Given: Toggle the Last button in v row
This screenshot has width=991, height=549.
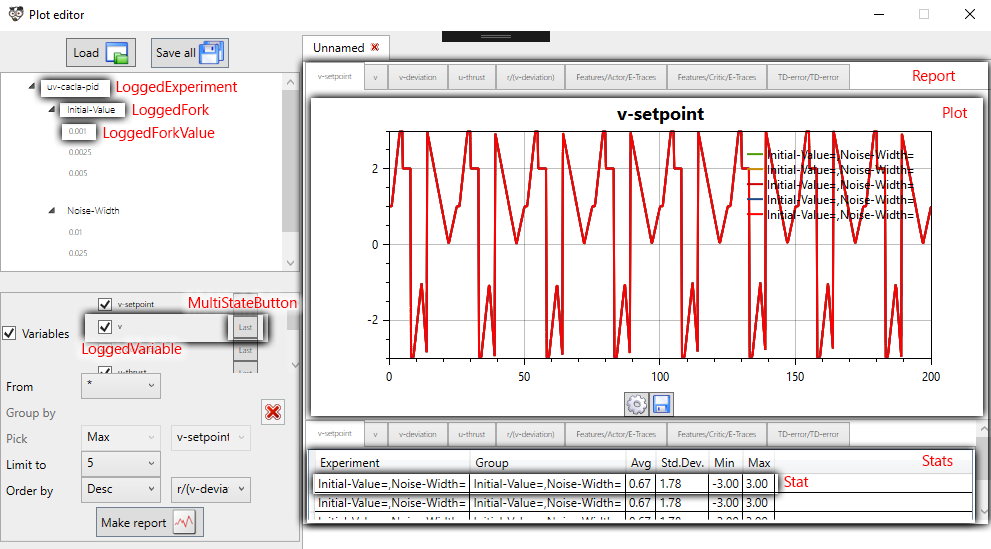Looking at the screenshot, I should click(245, 327).
